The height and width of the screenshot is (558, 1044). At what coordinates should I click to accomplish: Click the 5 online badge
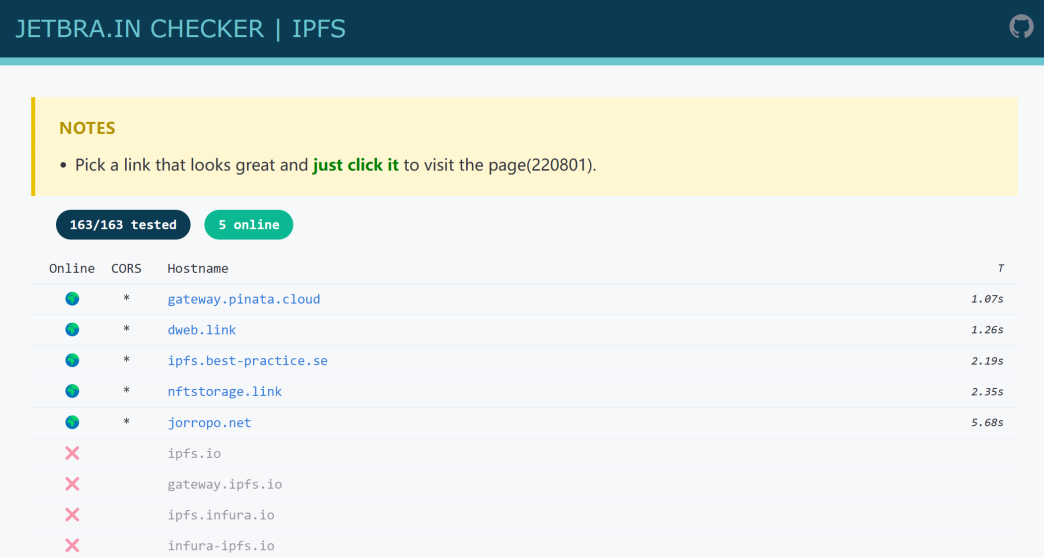click(x=248, y=225)
